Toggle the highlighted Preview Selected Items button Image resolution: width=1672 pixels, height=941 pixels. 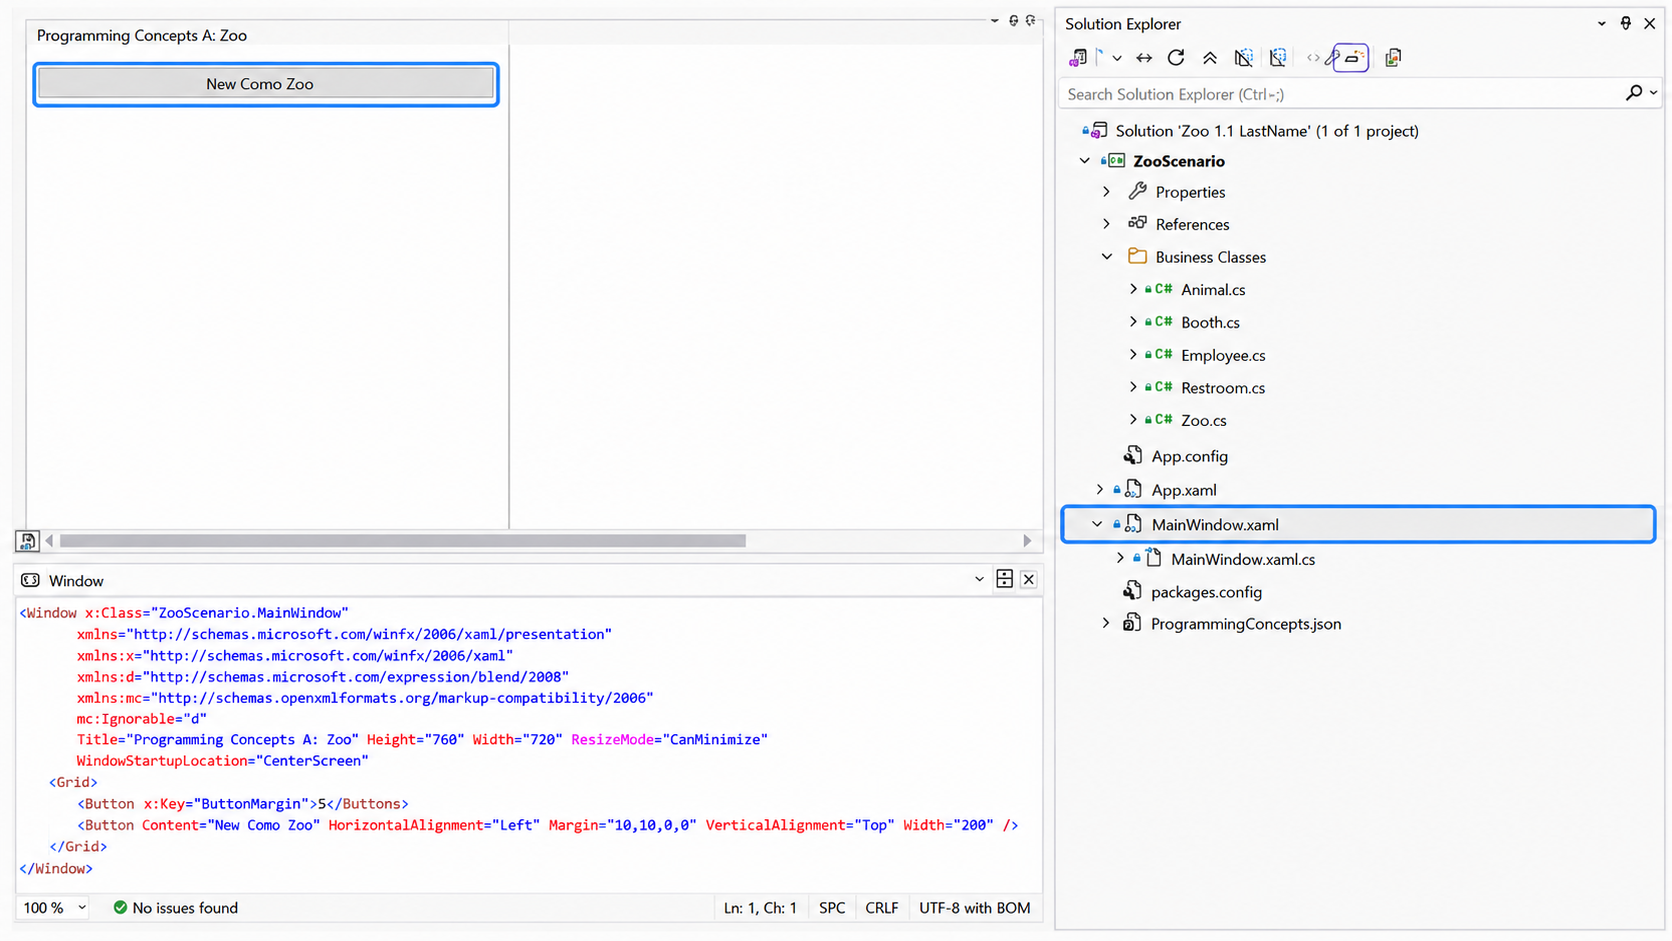pyautogui.click(x=1351, y=58)
